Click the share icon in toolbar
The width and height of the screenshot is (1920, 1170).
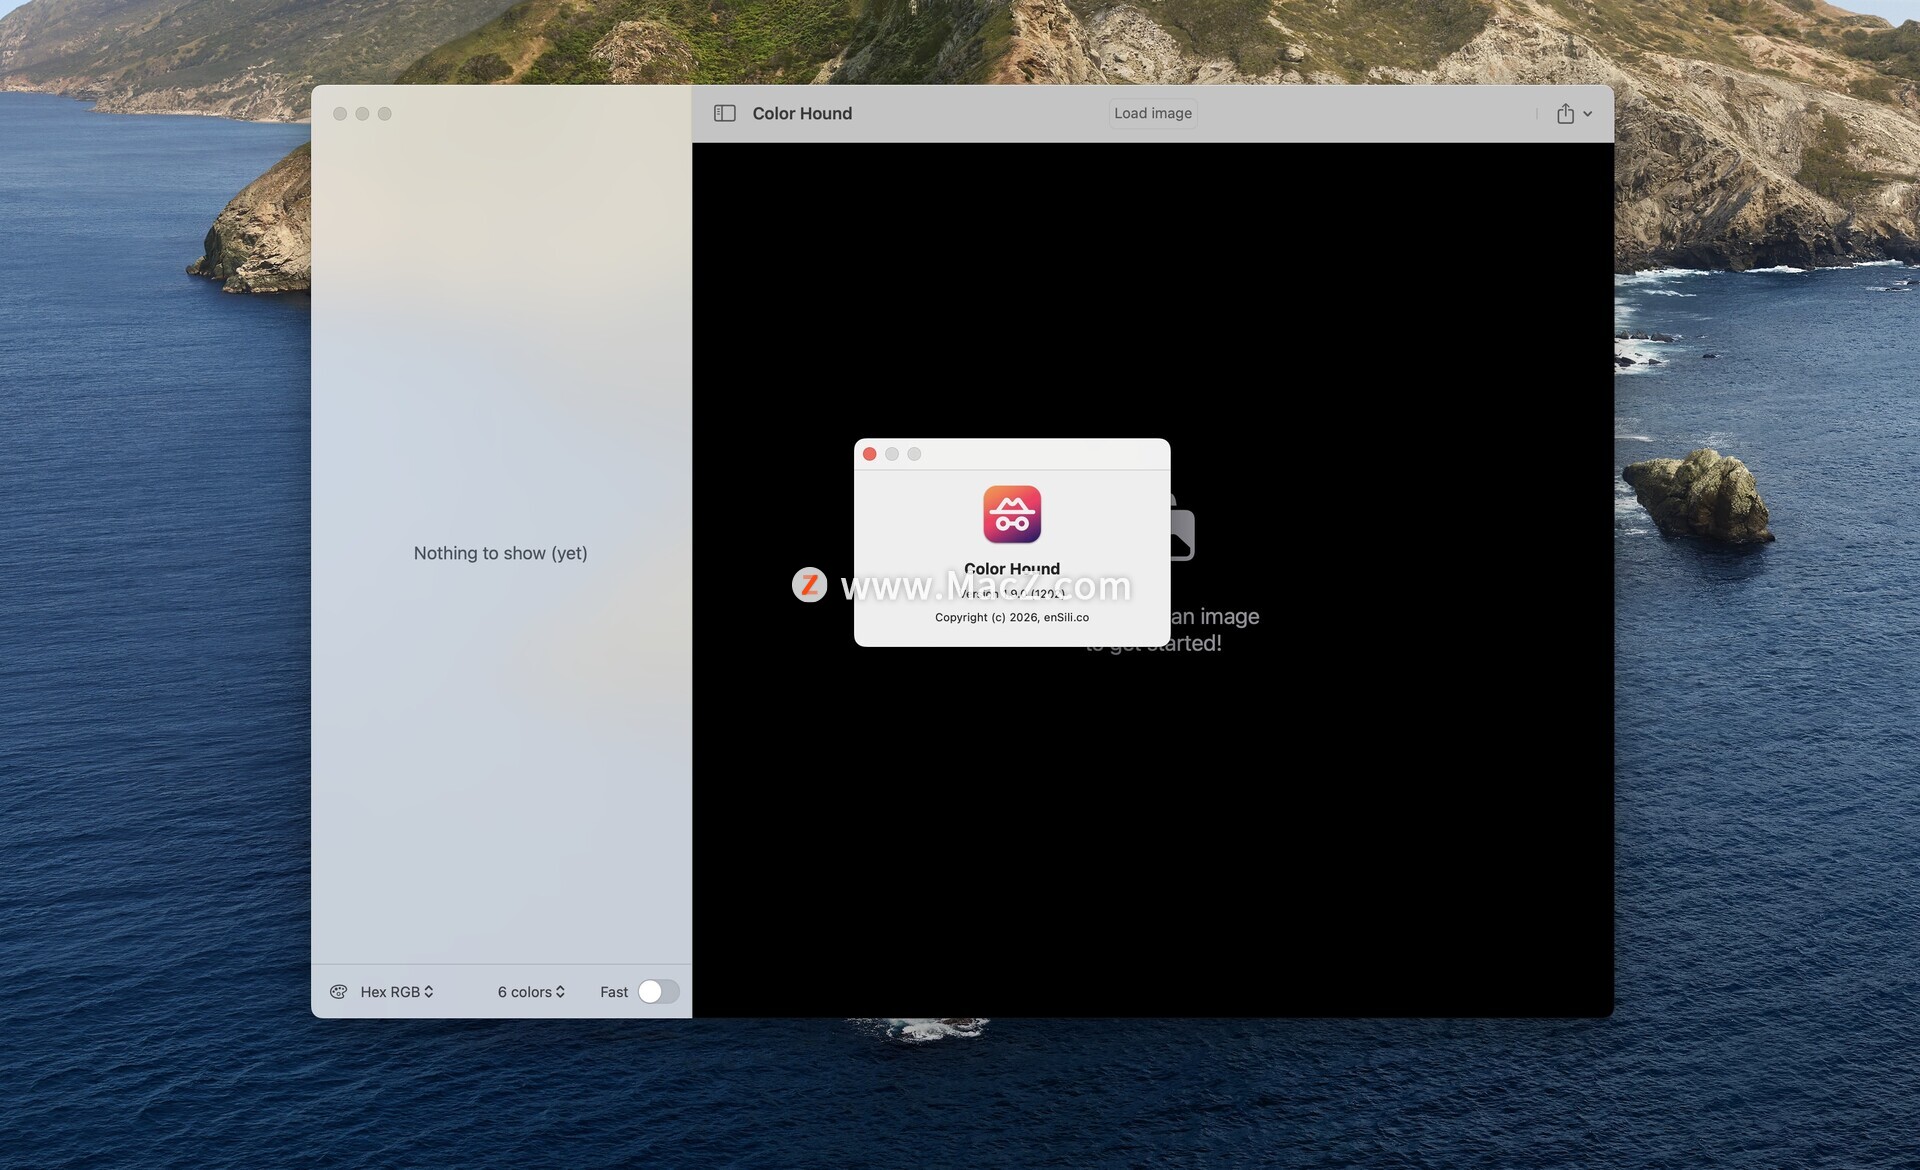[x=1565, y=114]
